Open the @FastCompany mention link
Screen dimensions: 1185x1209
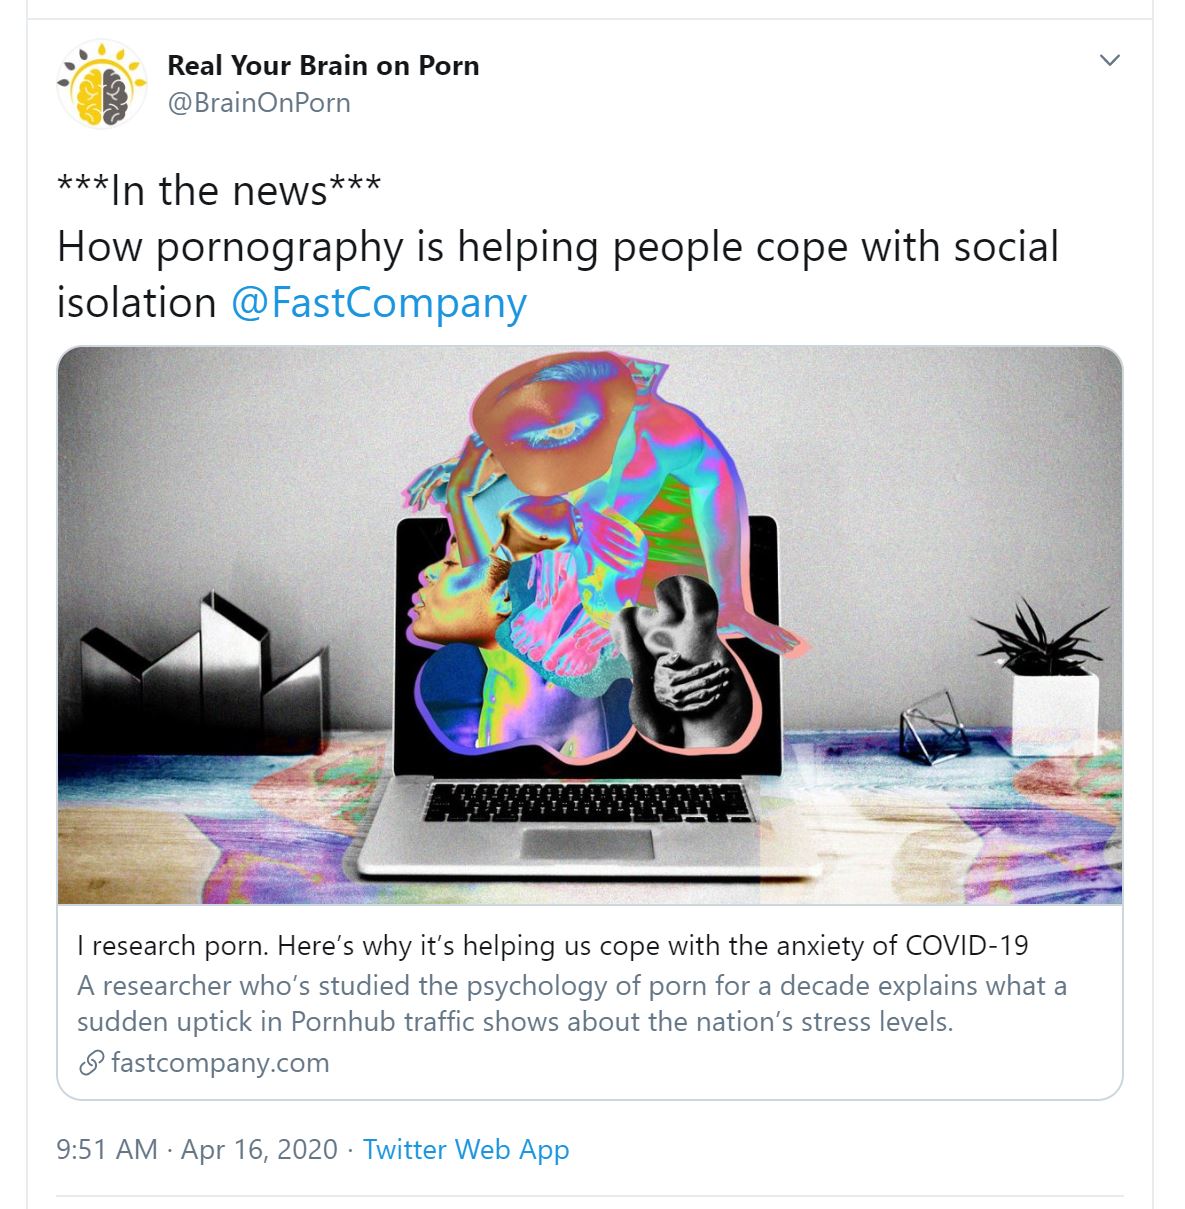click(x=378, y=302)
